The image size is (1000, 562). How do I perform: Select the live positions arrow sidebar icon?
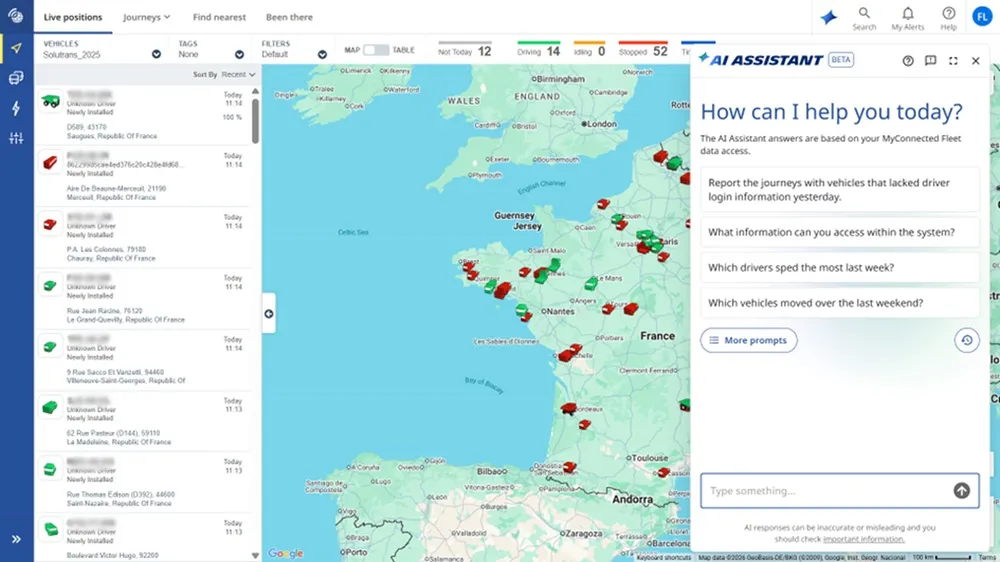click(x=17, y=48)
